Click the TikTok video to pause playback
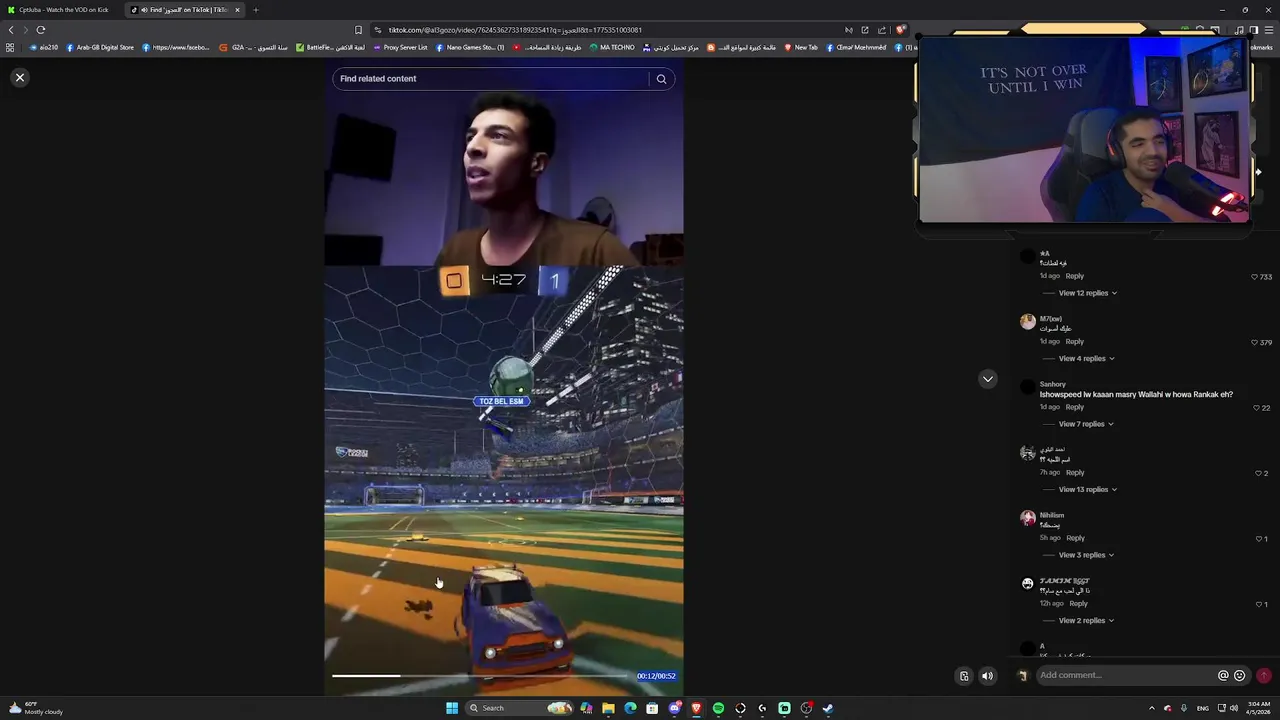The height and width of the screenshot is (720, 1280). coord(503,380)
